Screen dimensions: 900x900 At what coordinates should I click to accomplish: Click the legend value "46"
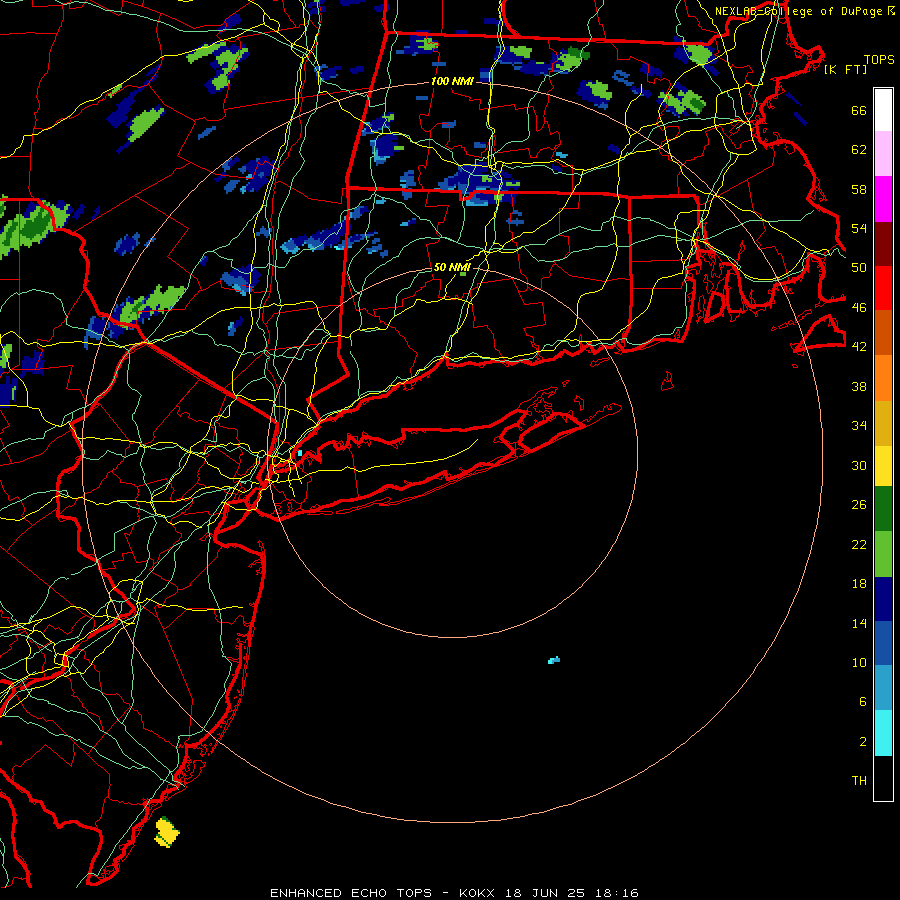pyautogui.click(x=859, y=308)
